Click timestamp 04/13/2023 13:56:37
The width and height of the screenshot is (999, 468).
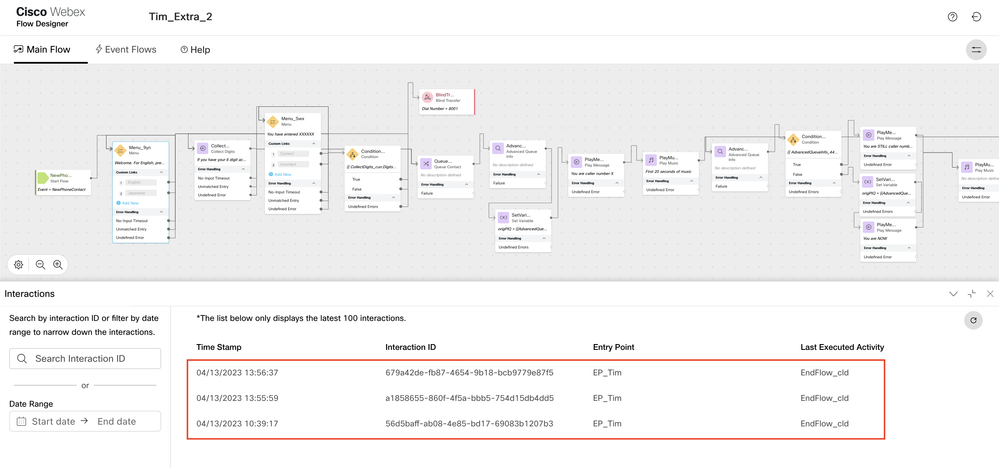point(238,372)
